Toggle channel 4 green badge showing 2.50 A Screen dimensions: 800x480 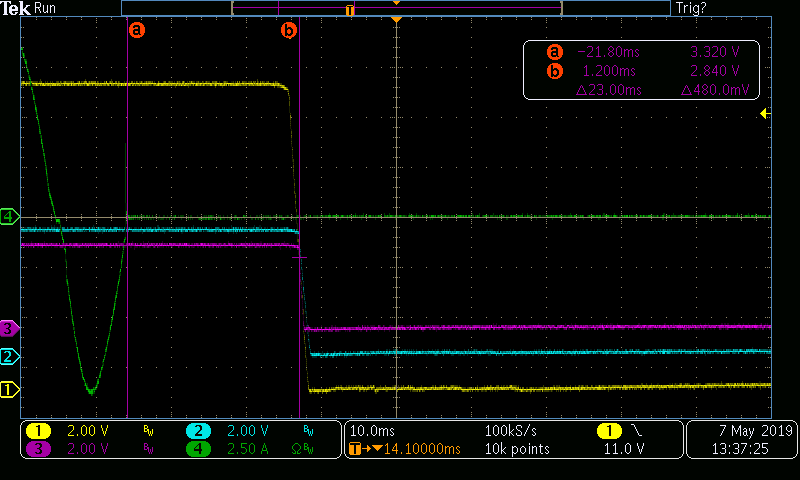coord(198,449)
